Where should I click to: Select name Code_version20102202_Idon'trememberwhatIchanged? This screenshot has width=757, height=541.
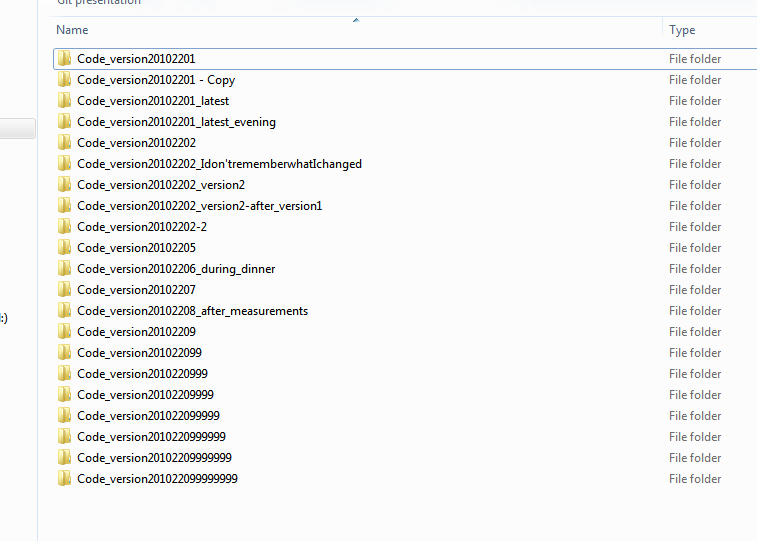pos(219,164)
